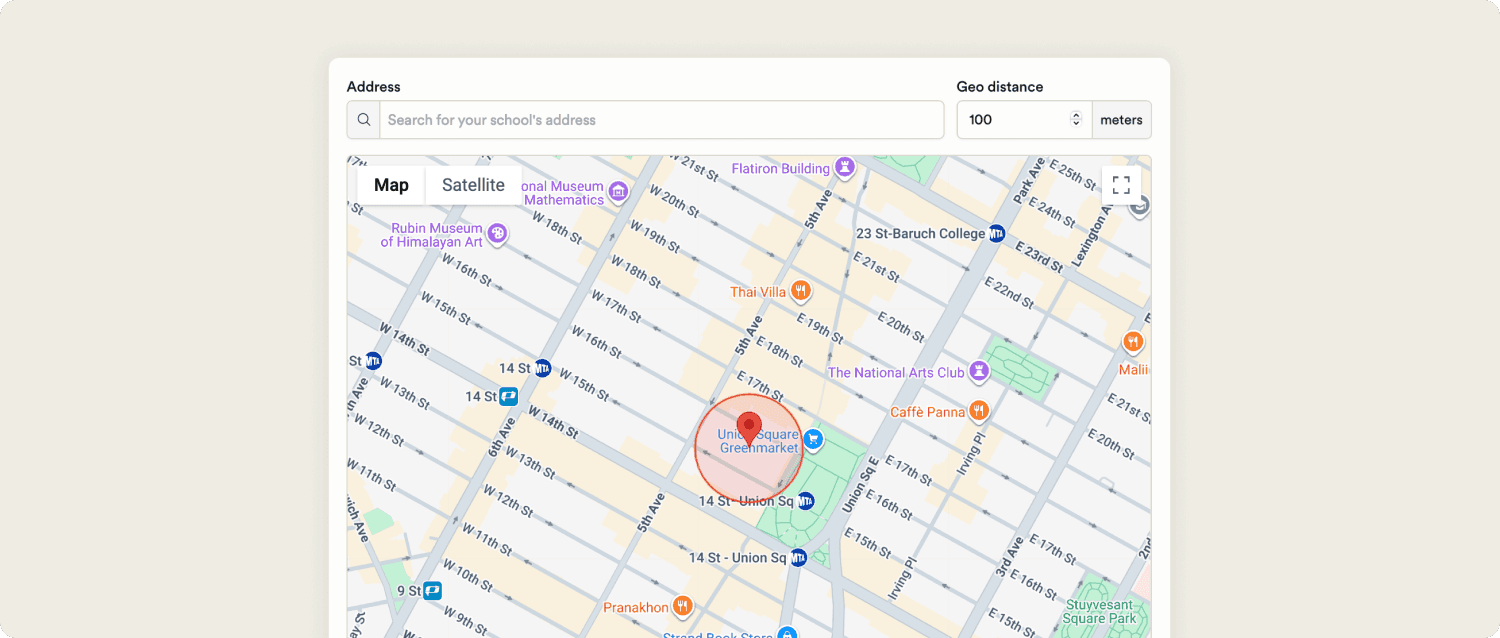Select the Caffè Panna restaurant marker
Image resolution: width=1500 pixels, height=638 pixels.
[x=979, y=411]
